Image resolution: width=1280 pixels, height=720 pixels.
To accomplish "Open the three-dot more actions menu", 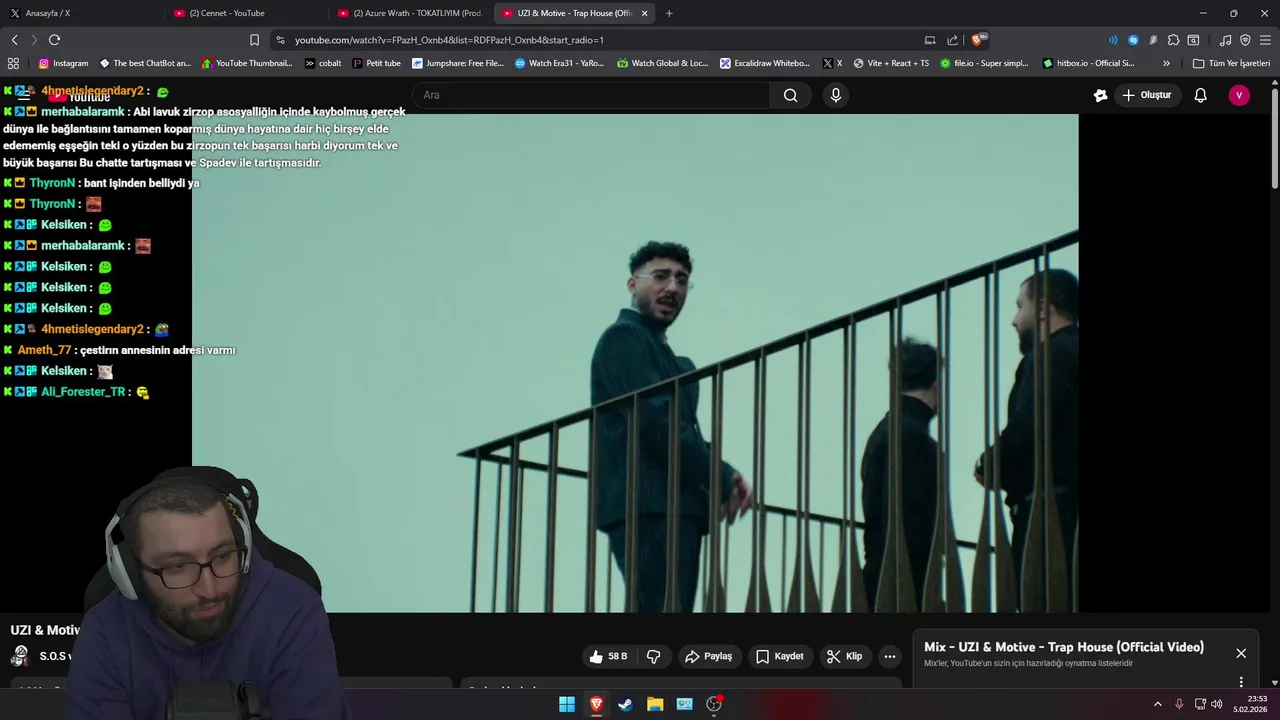I will point(889,656).
